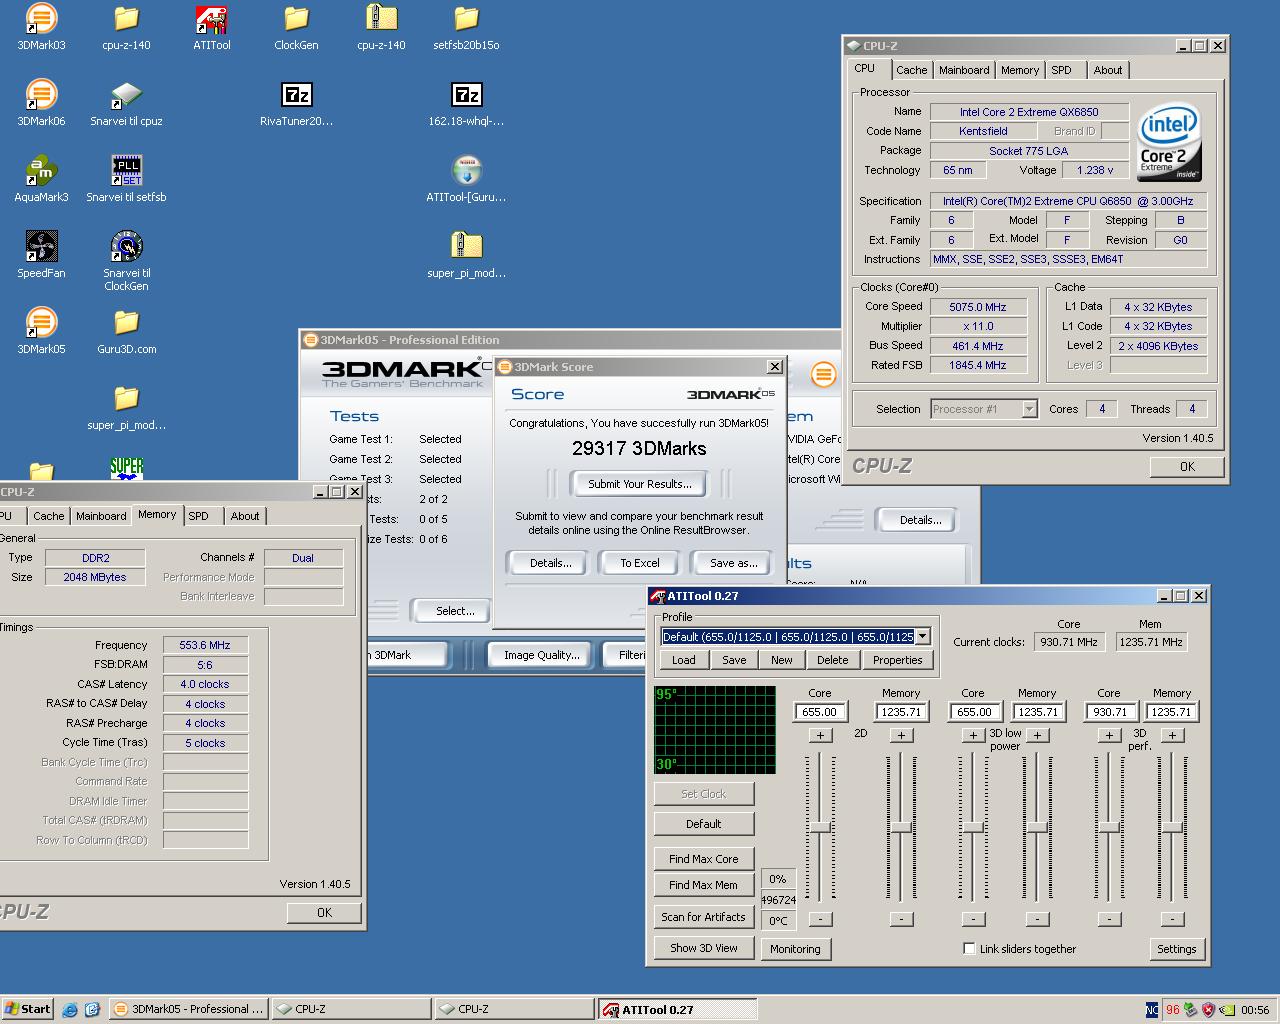Open the Snarvei til setfsb shortcut
Viewport: 1280px width, 1024px height.
(x=126, y=179)
